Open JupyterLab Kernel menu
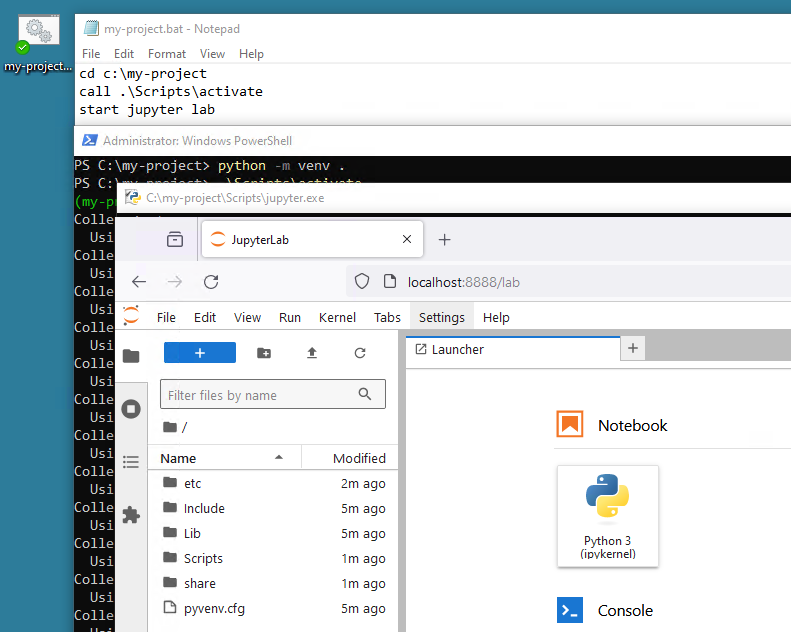The width and height of the screenshot is (791, 632). click(x=337, y=317)
